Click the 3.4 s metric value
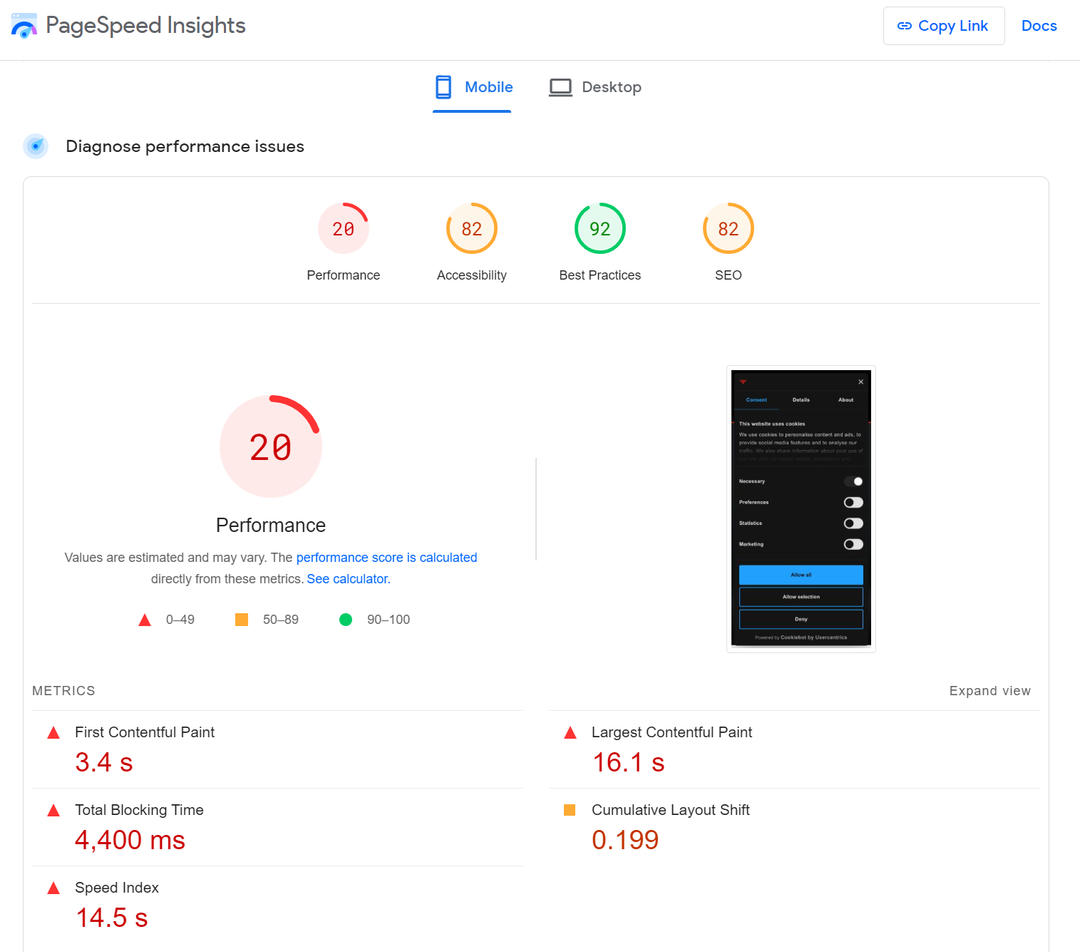This screenshot has width=1080, height=952. [x=104, y=763]
